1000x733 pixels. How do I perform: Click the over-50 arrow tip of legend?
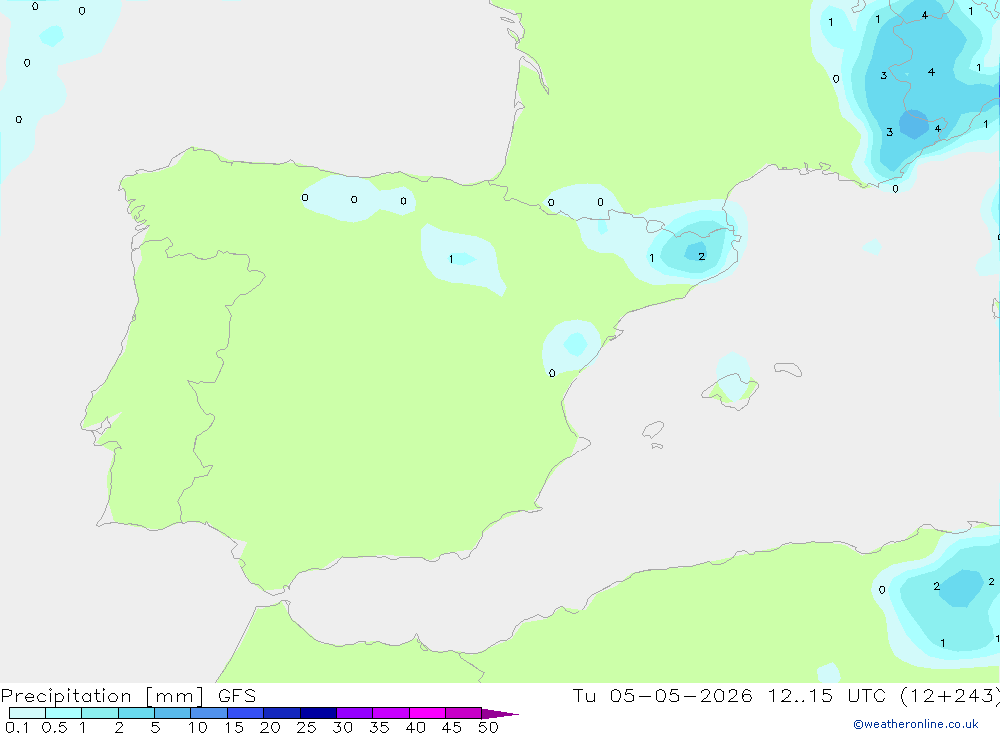(x=500, y=713)
